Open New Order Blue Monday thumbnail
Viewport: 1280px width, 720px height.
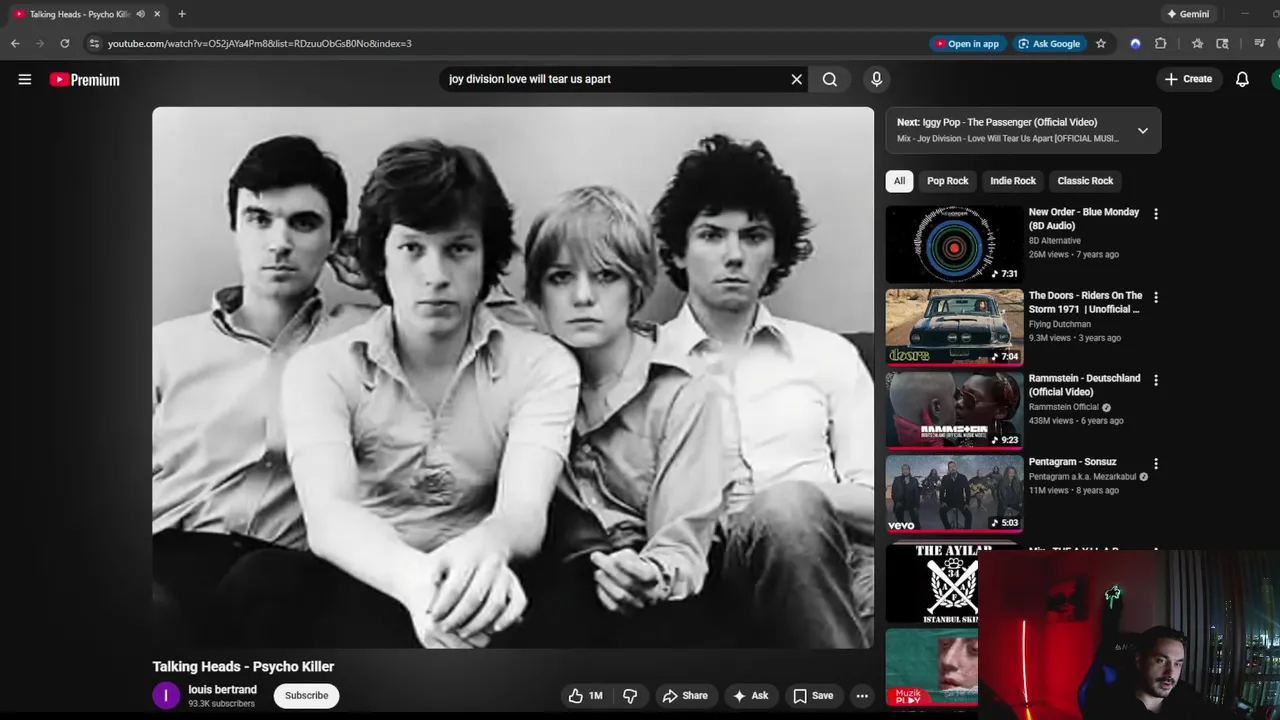click(954, 245)
